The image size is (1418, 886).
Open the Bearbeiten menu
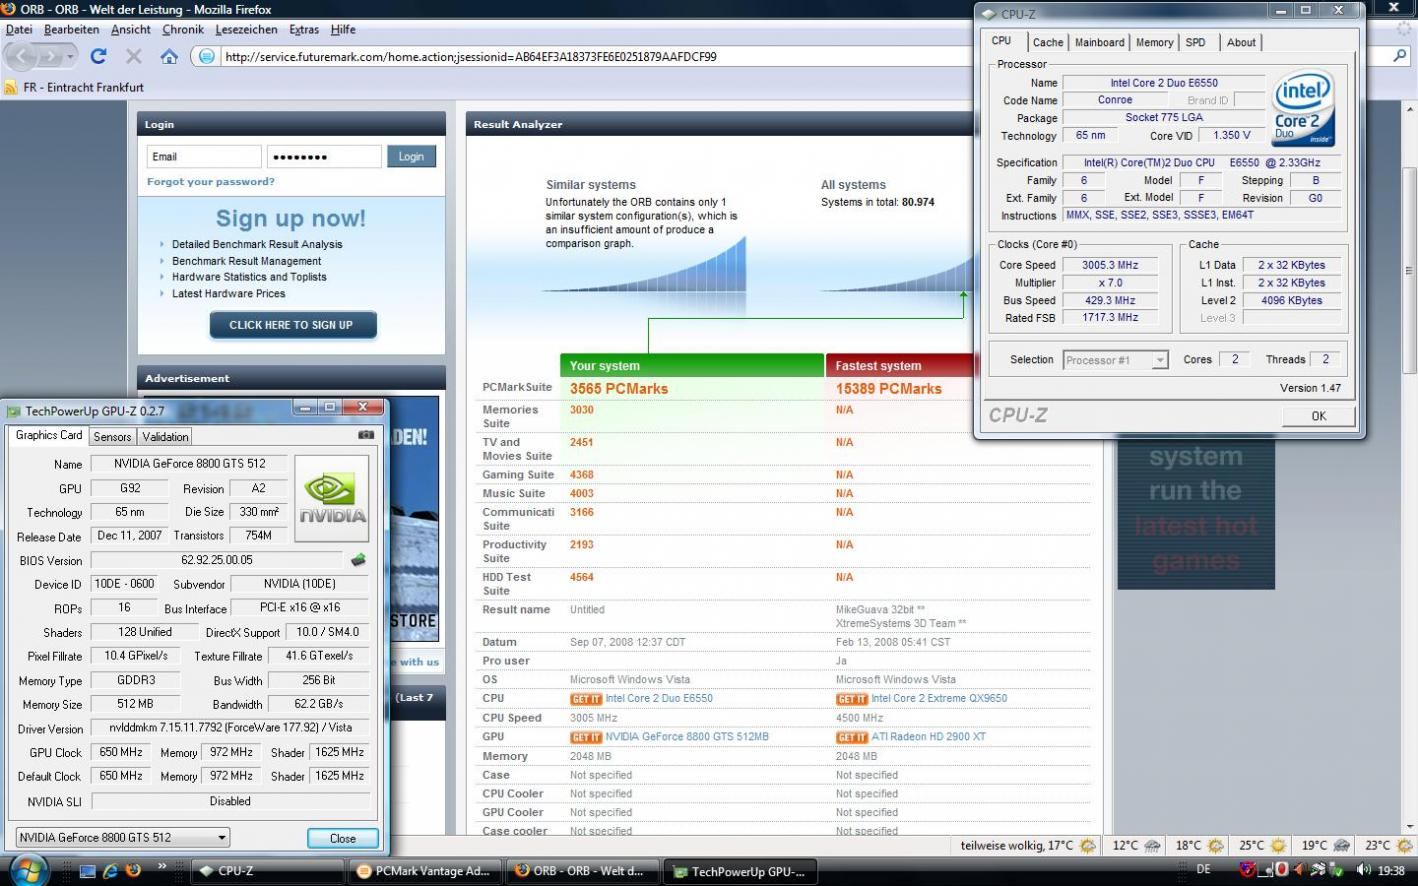click(72, 30)
